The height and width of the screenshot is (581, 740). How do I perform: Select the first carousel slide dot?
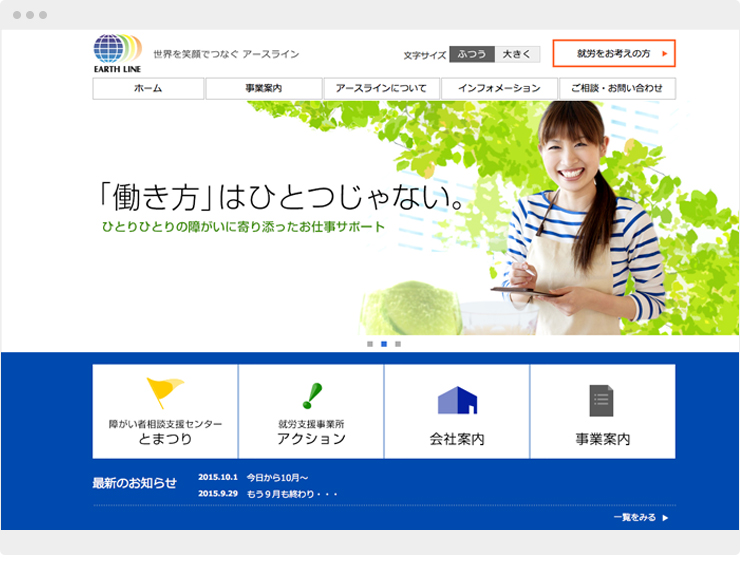point(370,344)
